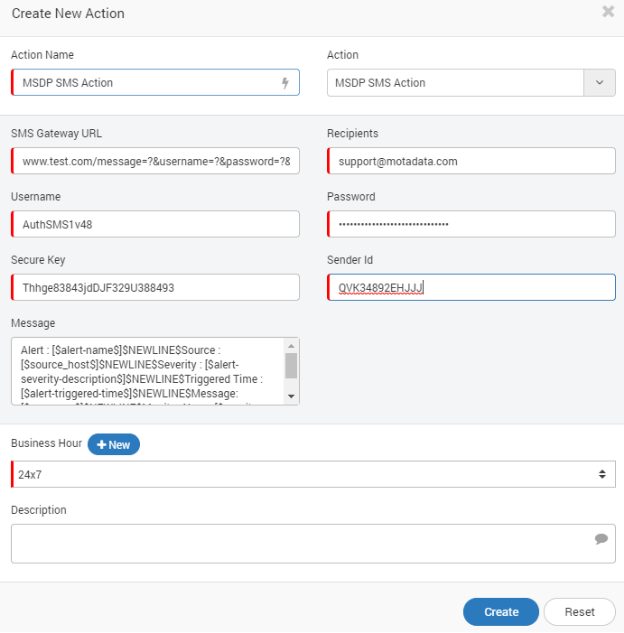
Task: Select the Username field AuthSMS1v48
Action: point(155,224)
